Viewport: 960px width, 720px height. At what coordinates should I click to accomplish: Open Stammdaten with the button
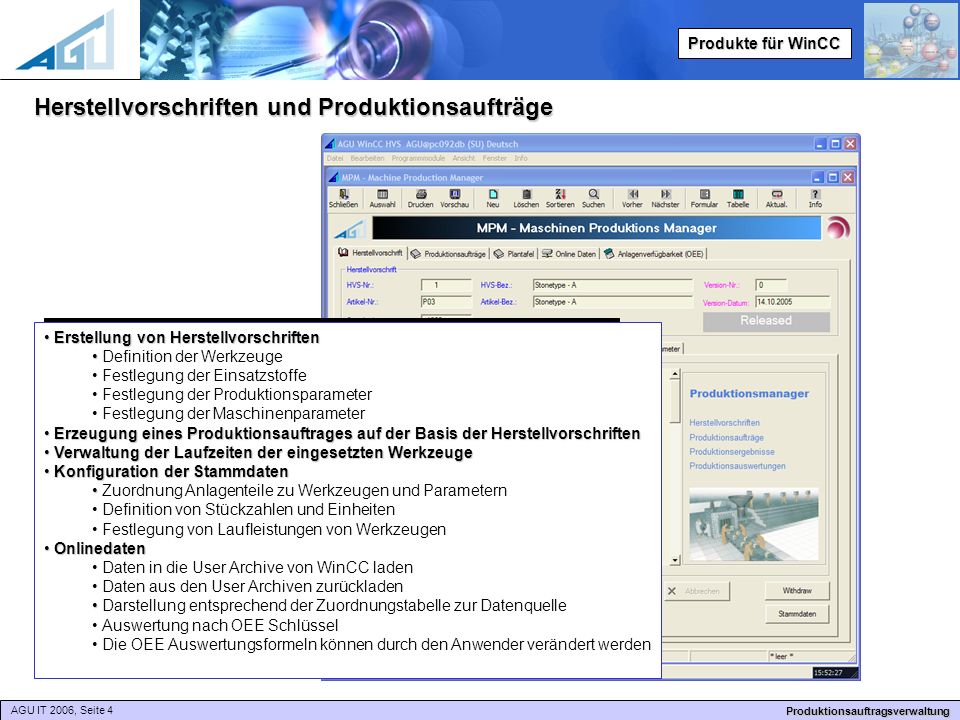point(797,613)
